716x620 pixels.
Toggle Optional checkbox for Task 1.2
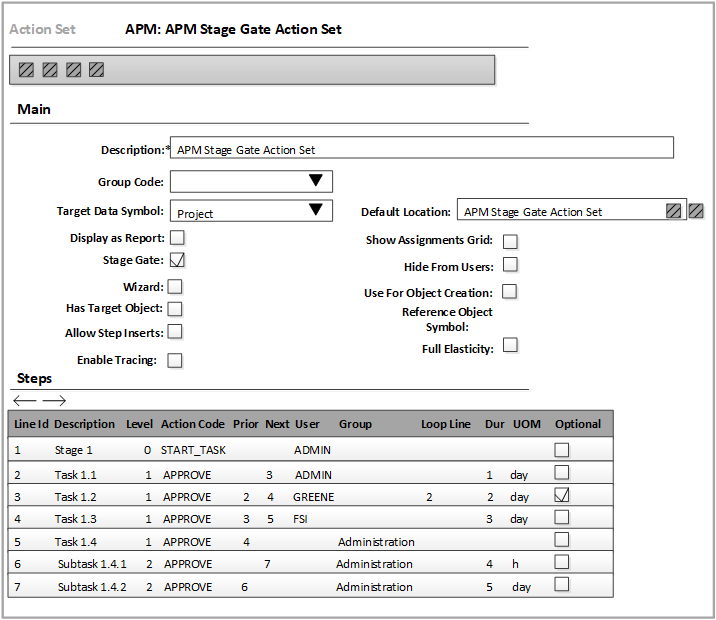(x=562, y=495)
